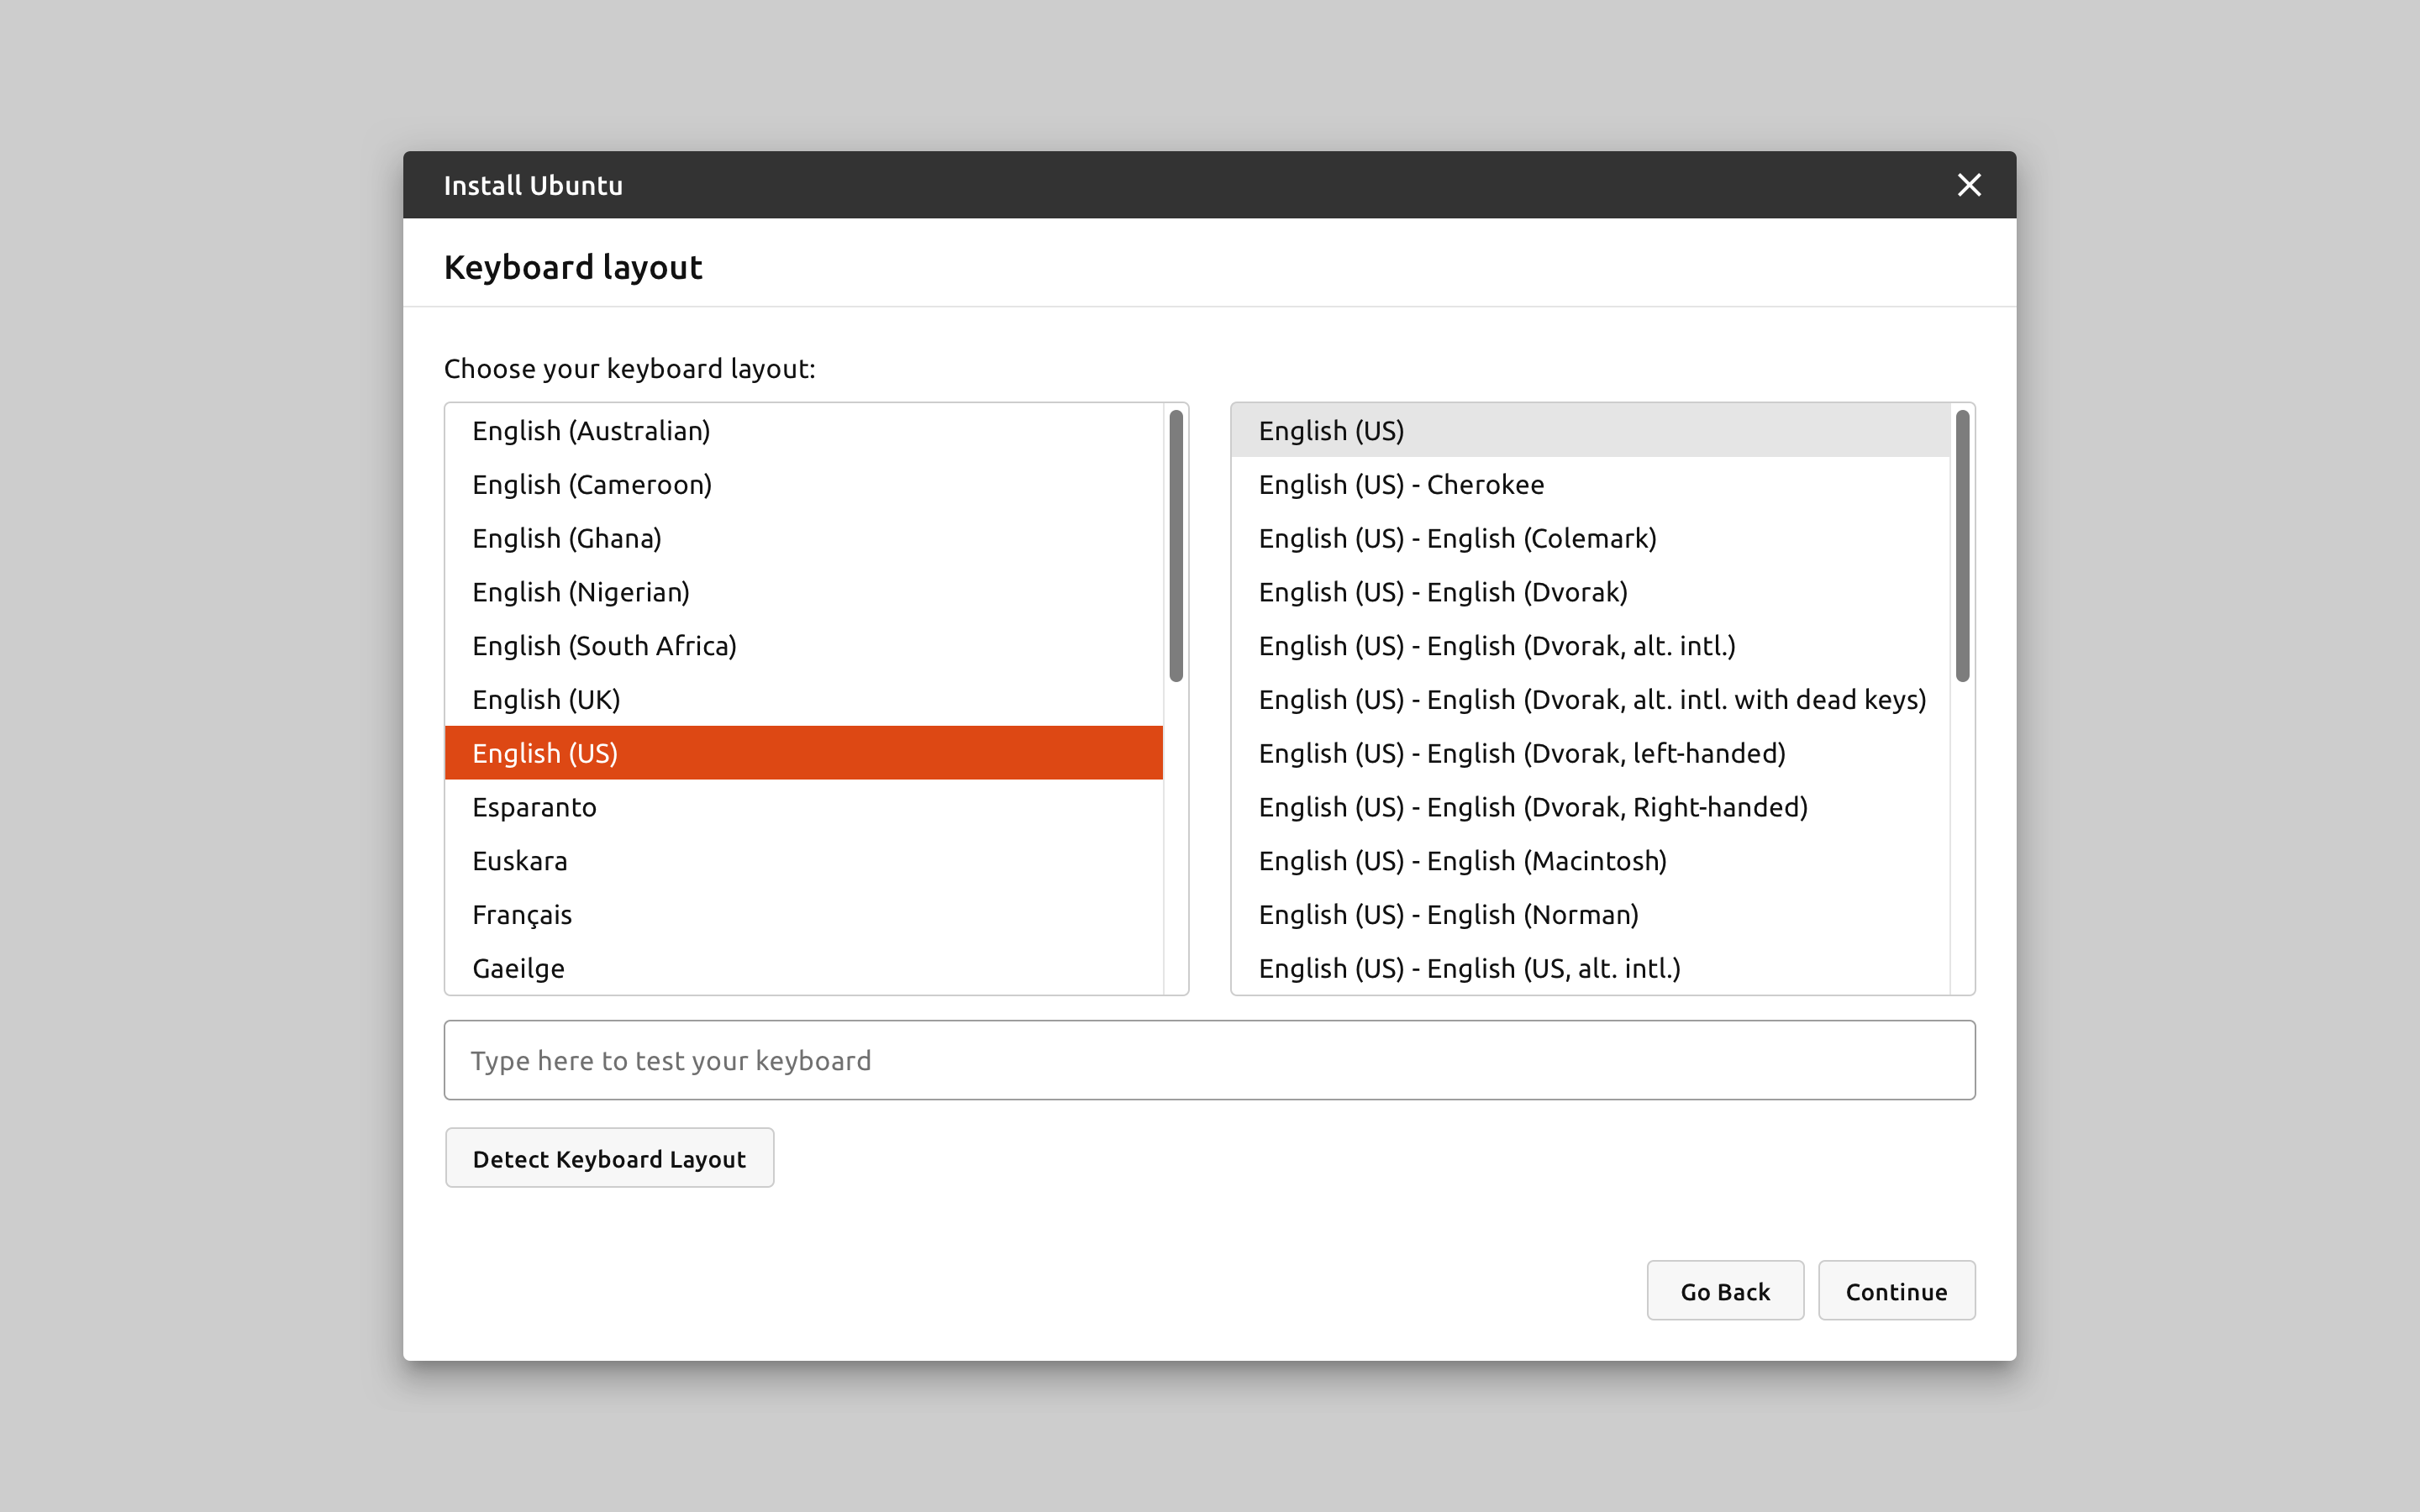Click Continue to proceed
This screenshot has height=1512, width=2420.
coord(1896,1291)
